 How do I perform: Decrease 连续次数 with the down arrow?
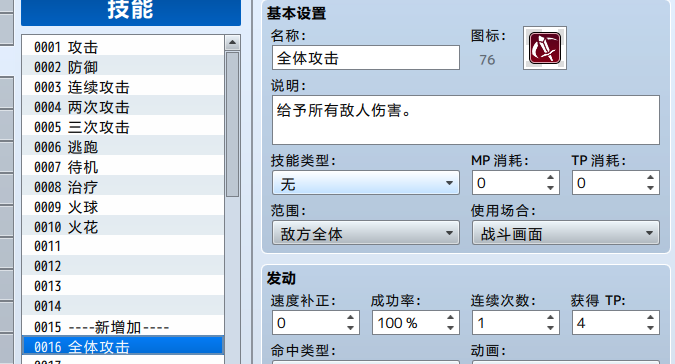coord(550,328)
